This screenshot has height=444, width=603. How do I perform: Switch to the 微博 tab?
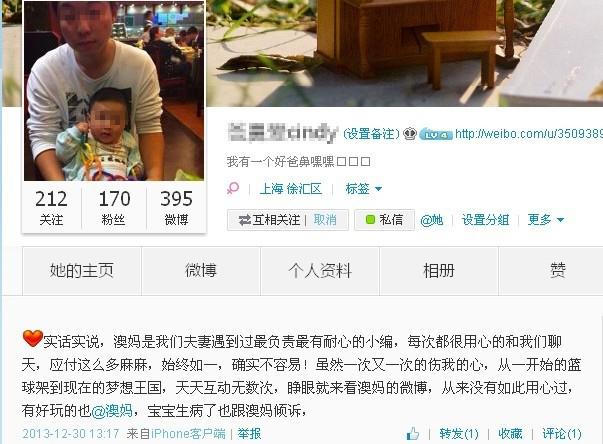point(201,271)
